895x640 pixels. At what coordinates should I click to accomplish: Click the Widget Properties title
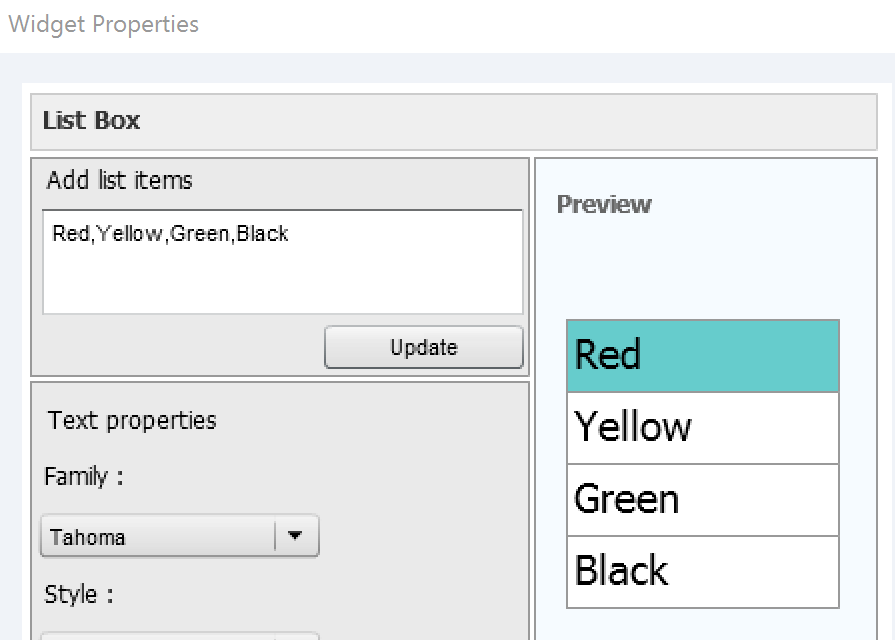[103, 24]
